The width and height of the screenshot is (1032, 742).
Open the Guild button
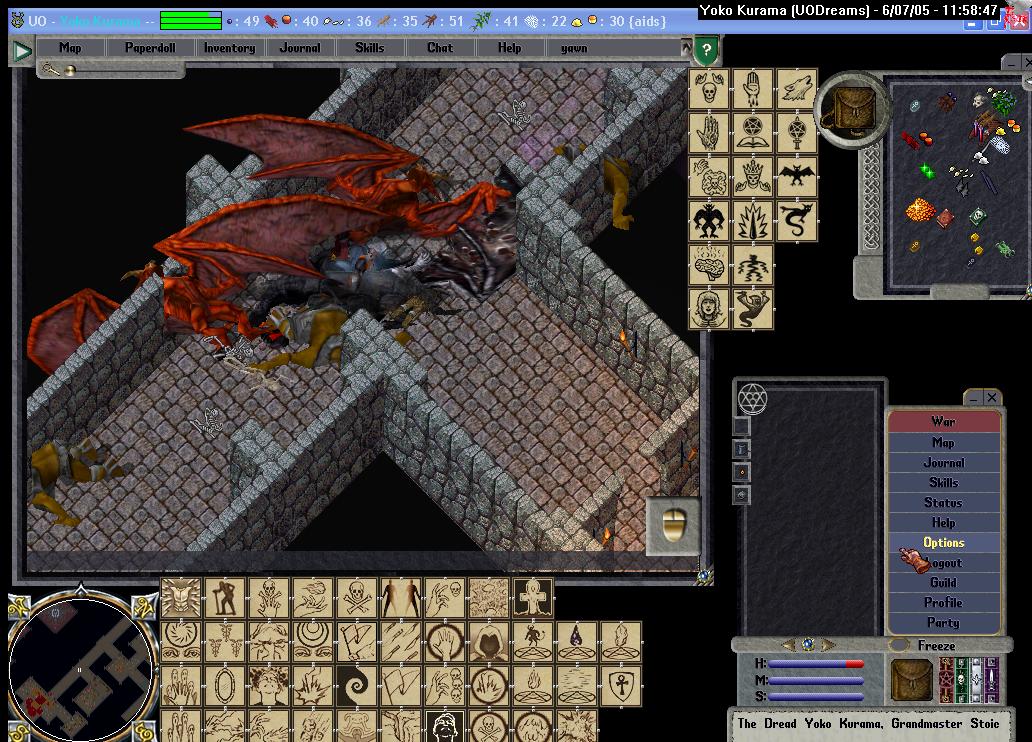coord(943,583)
